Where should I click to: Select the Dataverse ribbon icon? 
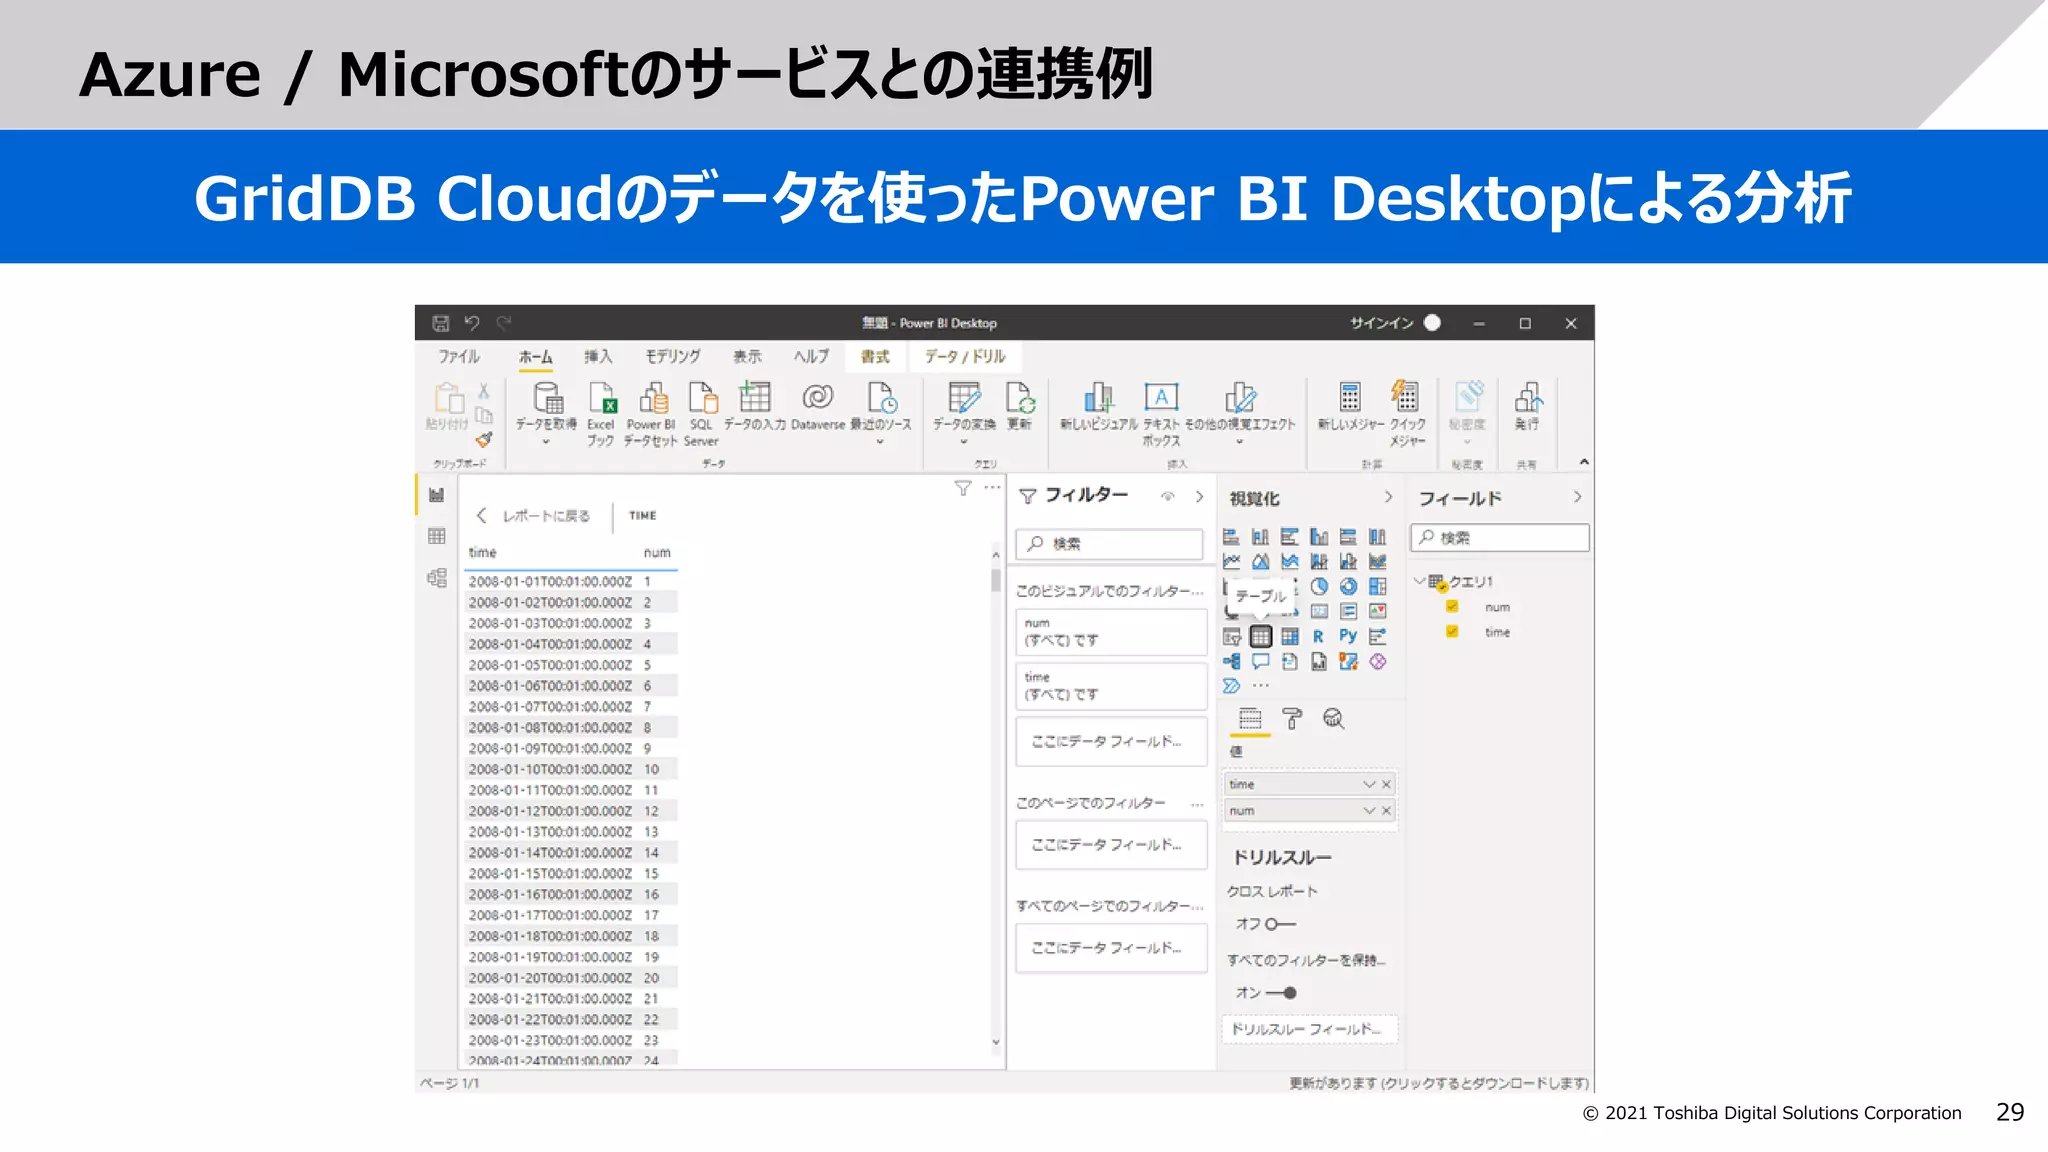[x=818, y=397]
